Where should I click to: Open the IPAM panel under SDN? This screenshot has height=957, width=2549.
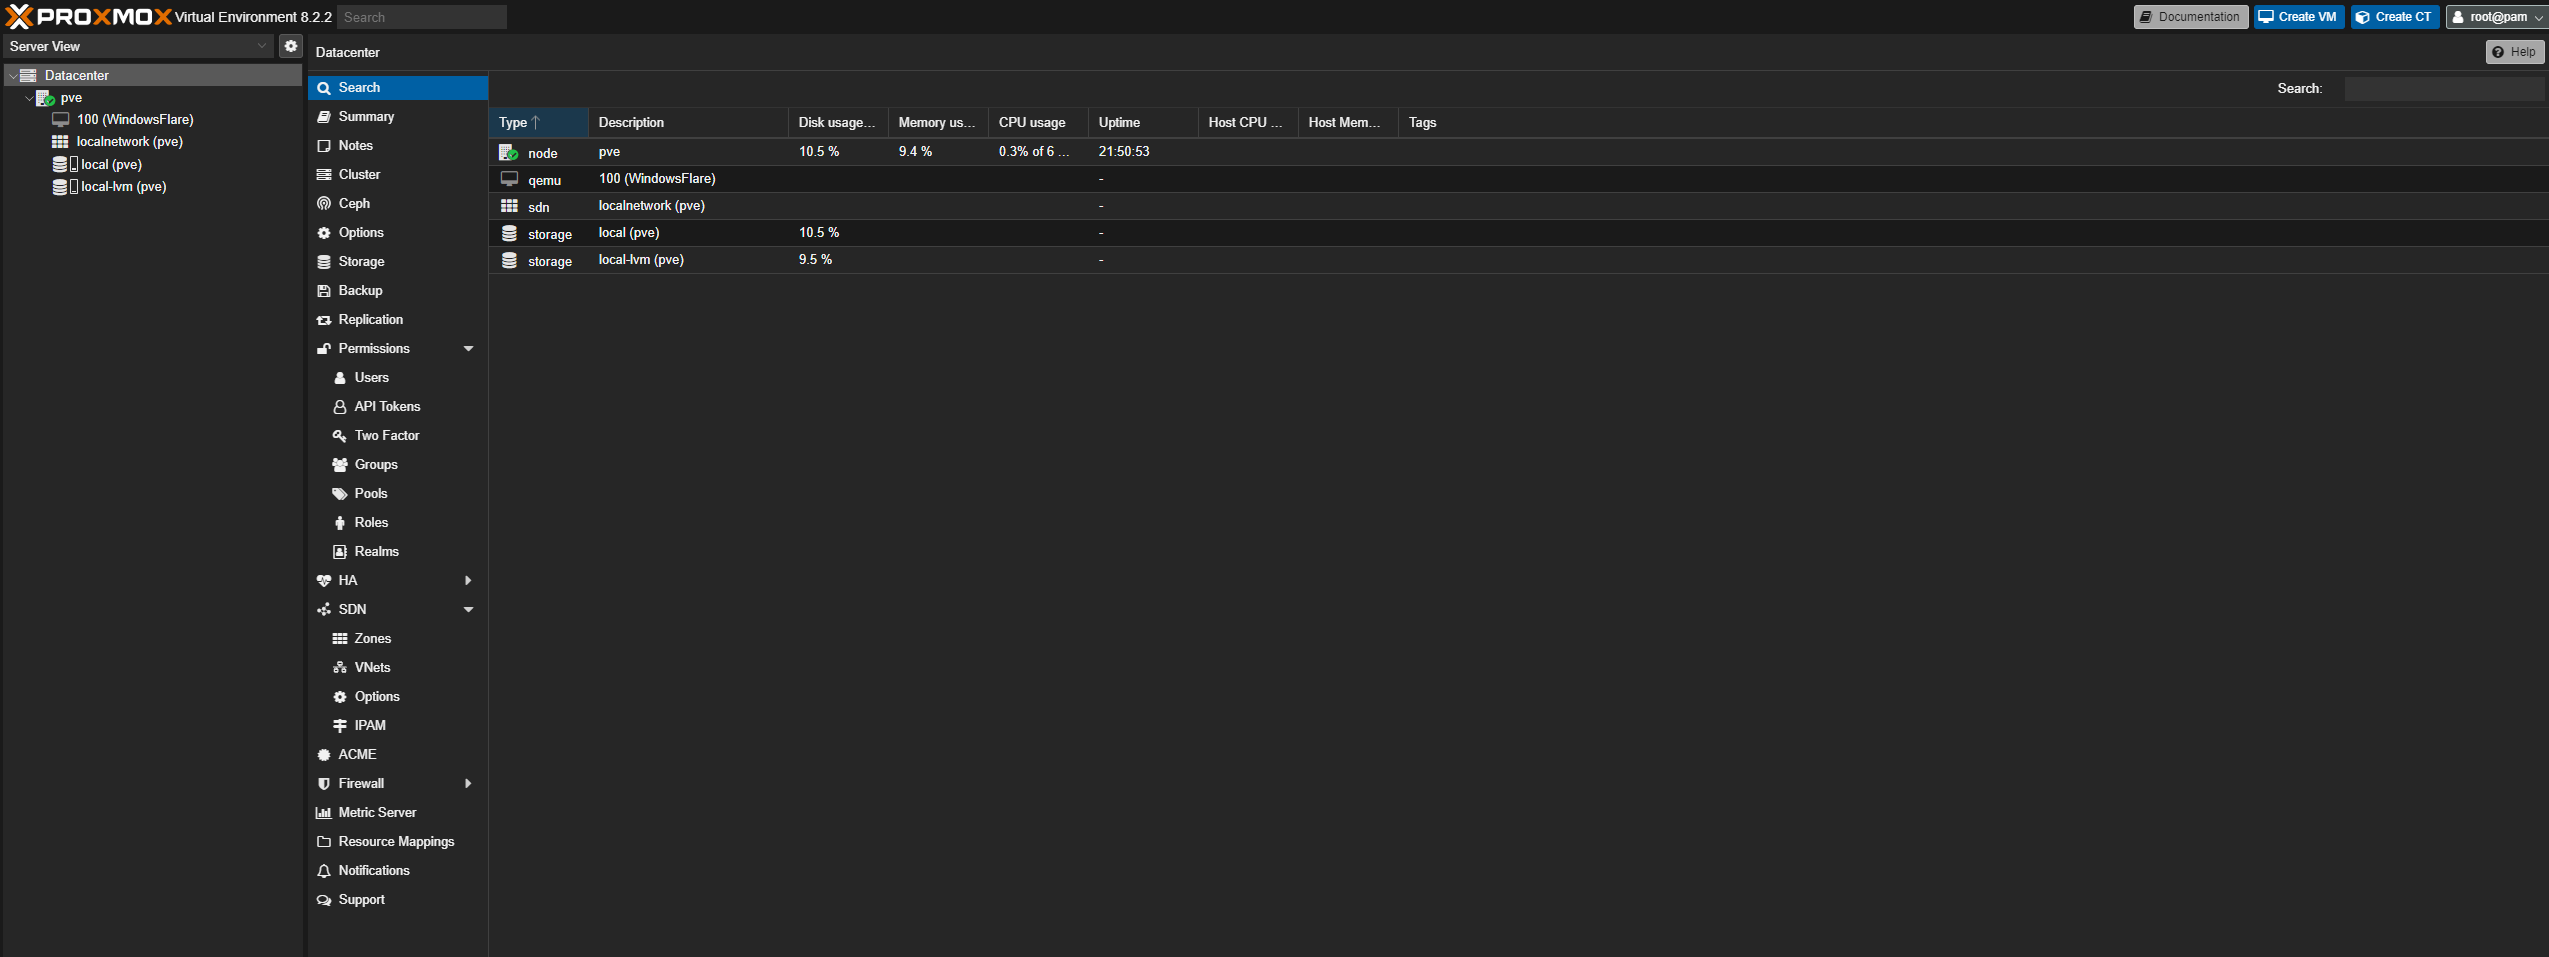(370, 725)
